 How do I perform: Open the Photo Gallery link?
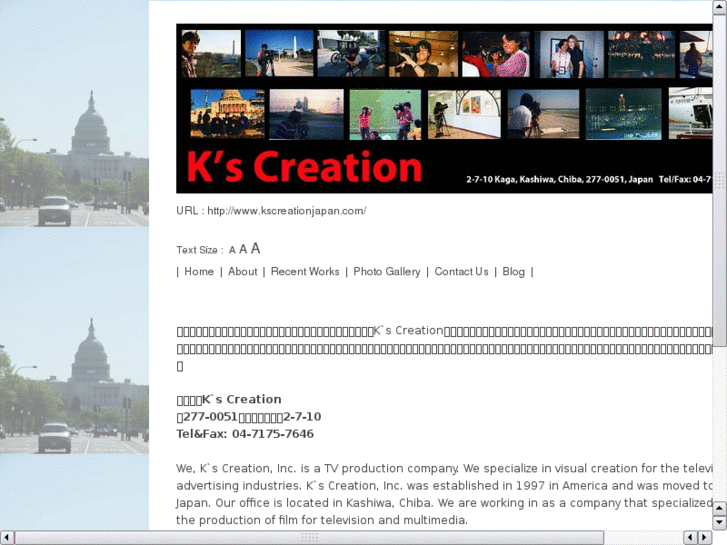click(x=387, y=271)
